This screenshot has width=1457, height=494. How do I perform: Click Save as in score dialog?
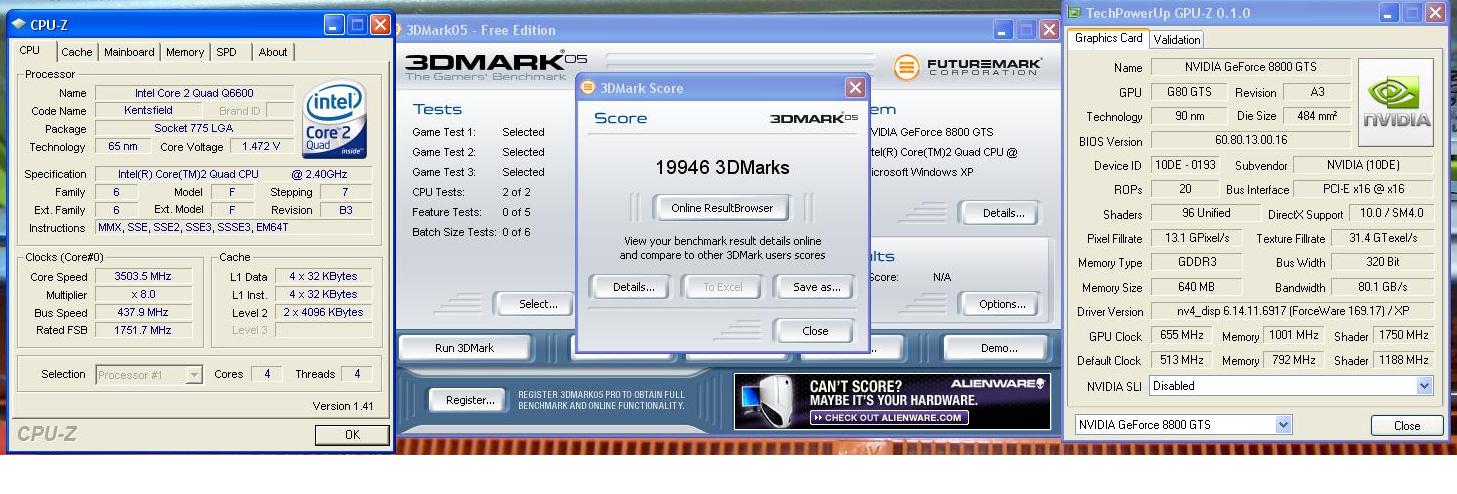pyautogui.click(x=816, y=287)
